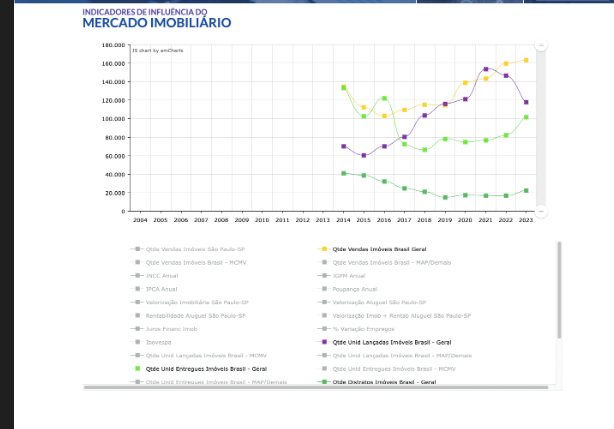This screenshot has height=429, width=614.
Task: Click the 180.000 y-axis value
Action: (114, 45)
